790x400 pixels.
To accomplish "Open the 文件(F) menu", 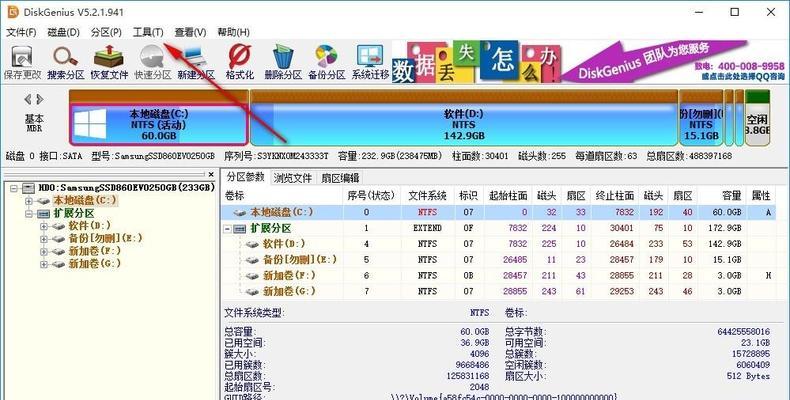I will click(21, 32).
